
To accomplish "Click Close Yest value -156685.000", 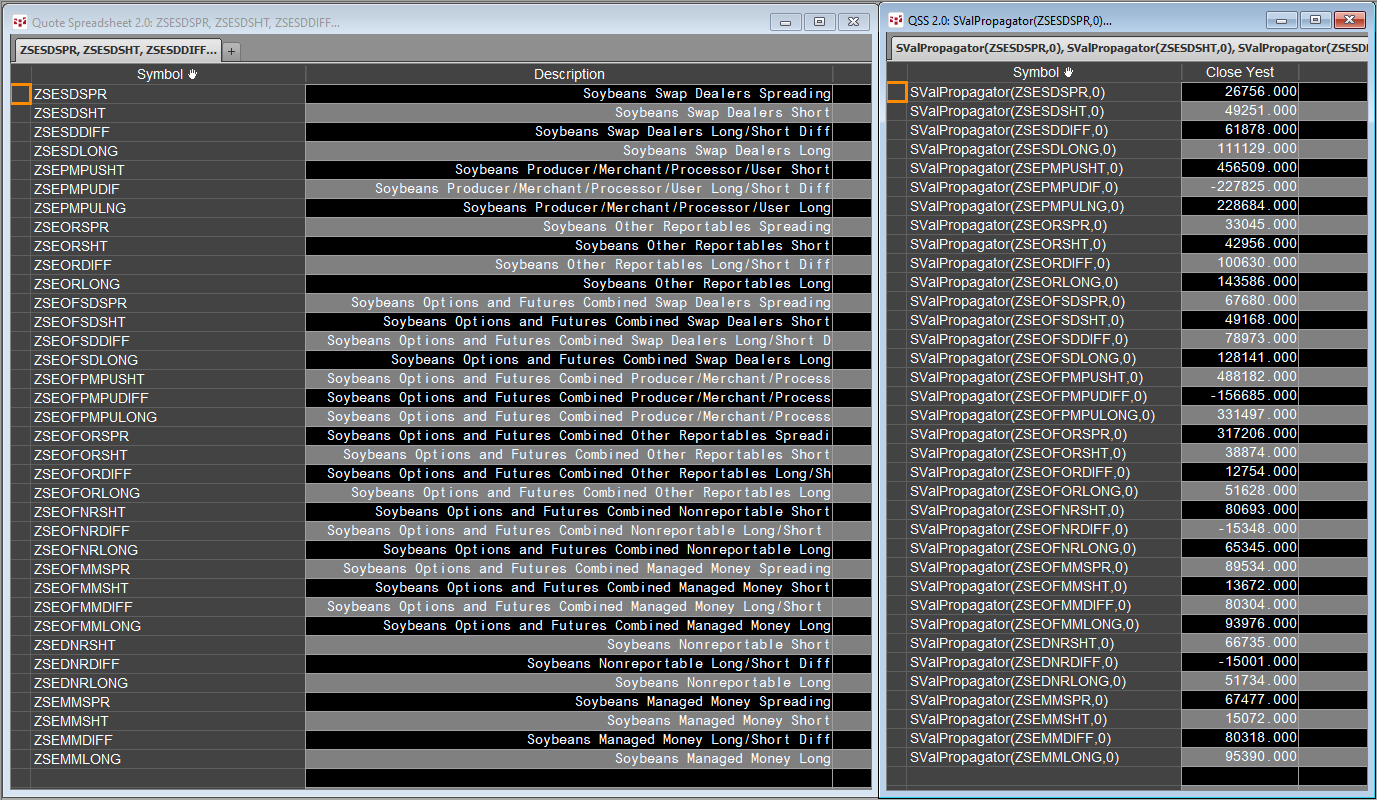I will [1239, 396].
